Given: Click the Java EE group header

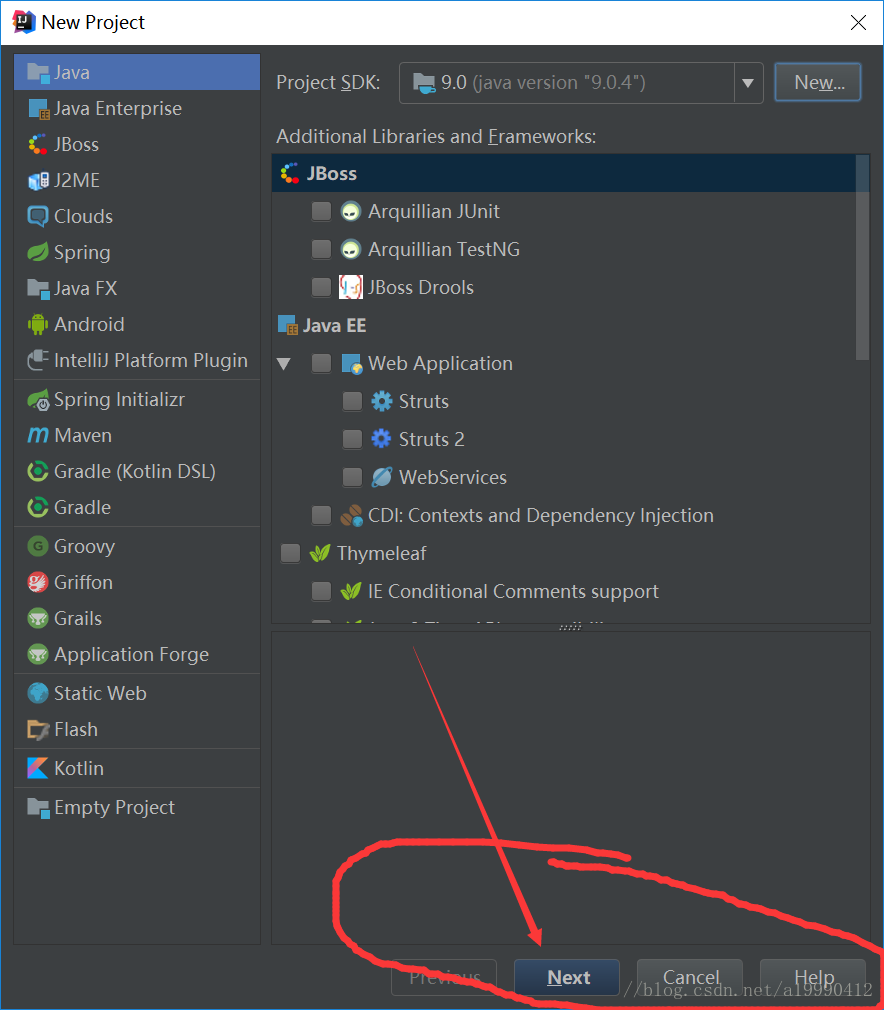Looking at the screenshot, I should pos(564,325).
